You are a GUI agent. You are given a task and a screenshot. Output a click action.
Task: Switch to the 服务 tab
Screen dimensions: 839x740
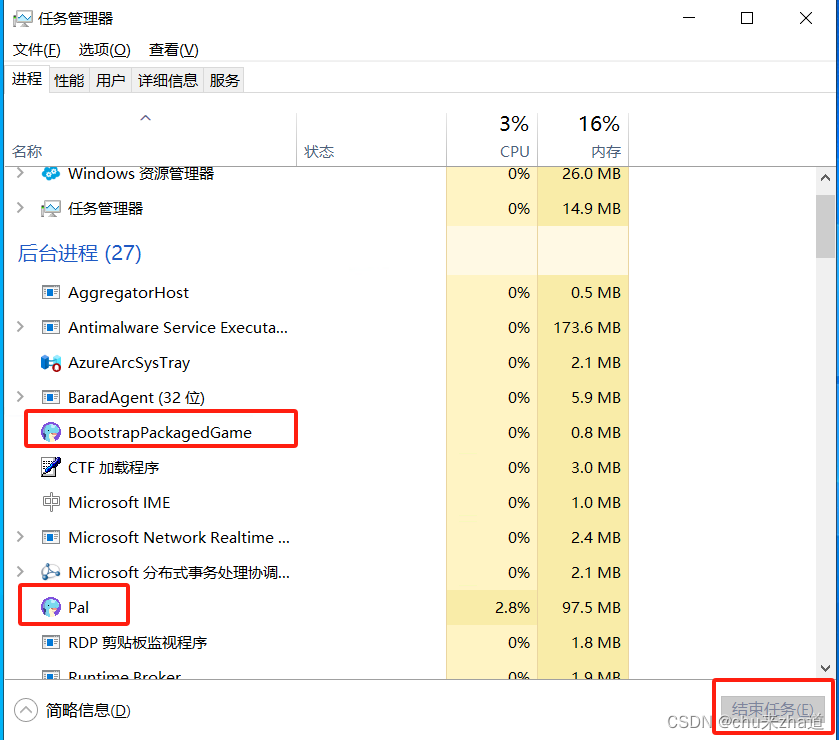pos(224,80)
